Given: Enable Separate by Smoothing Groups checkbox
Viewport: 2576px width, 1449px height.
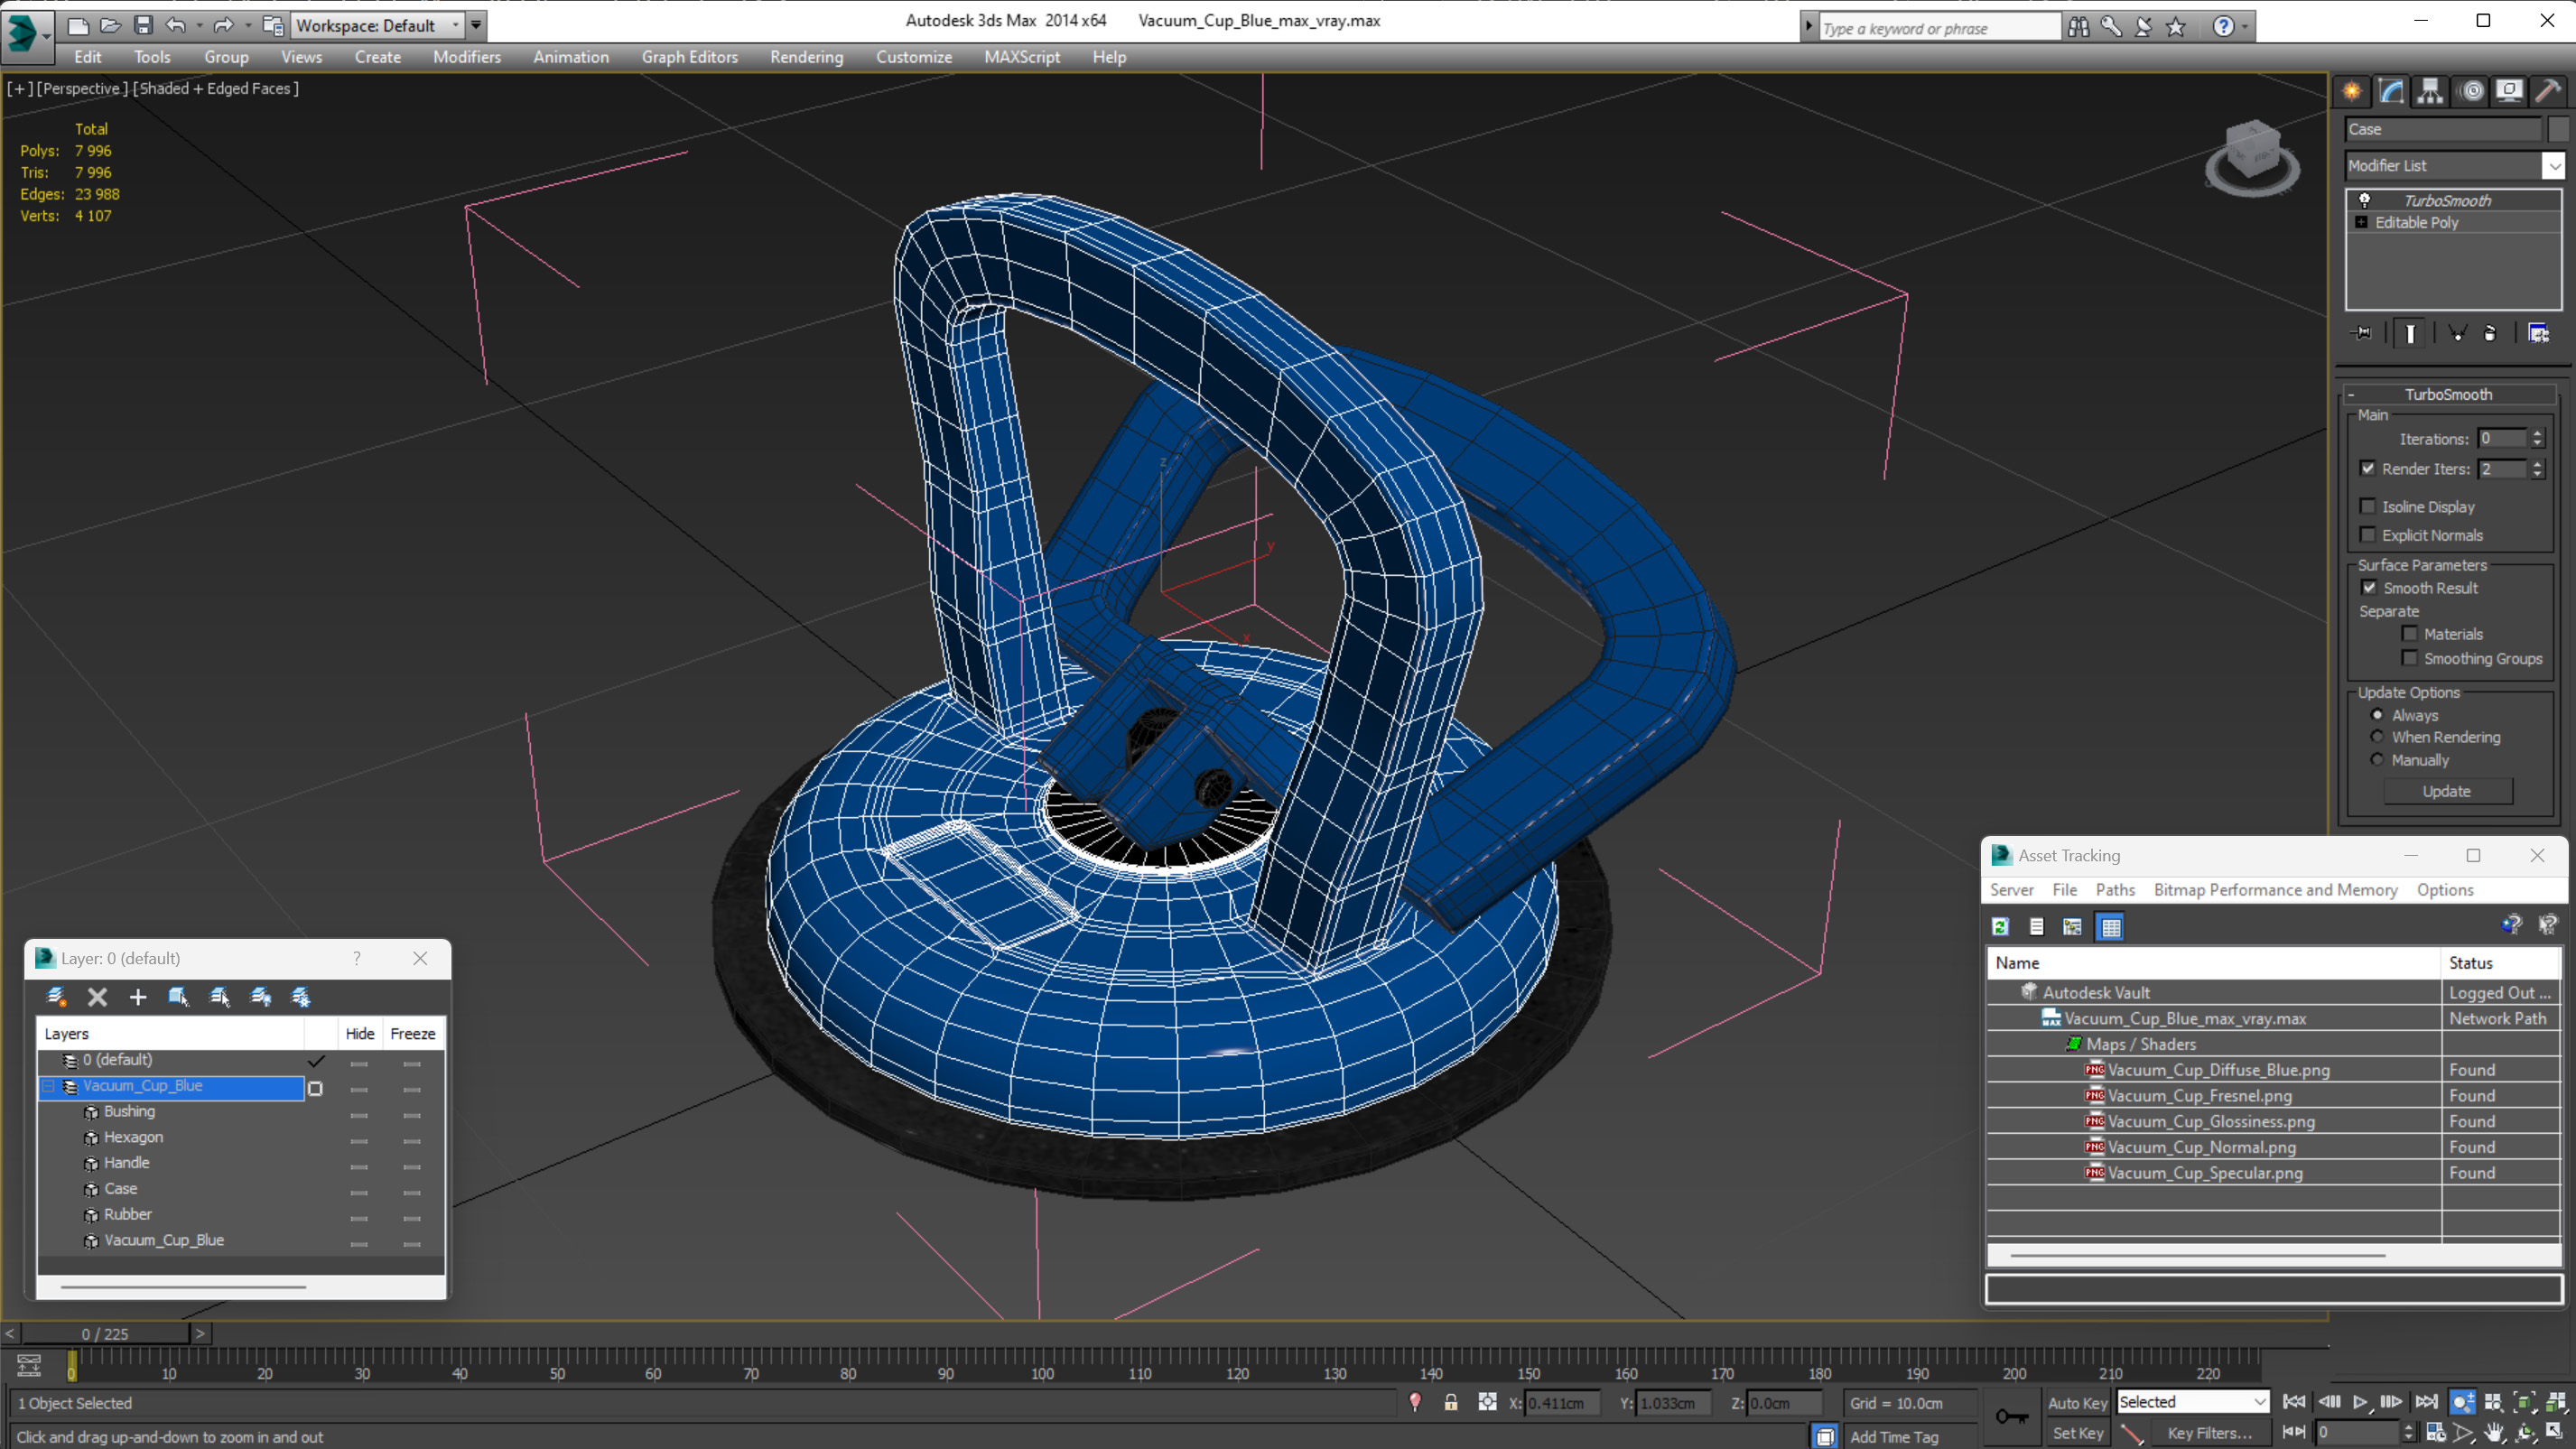Looking at the screenshot, I should pos(2410,657).
